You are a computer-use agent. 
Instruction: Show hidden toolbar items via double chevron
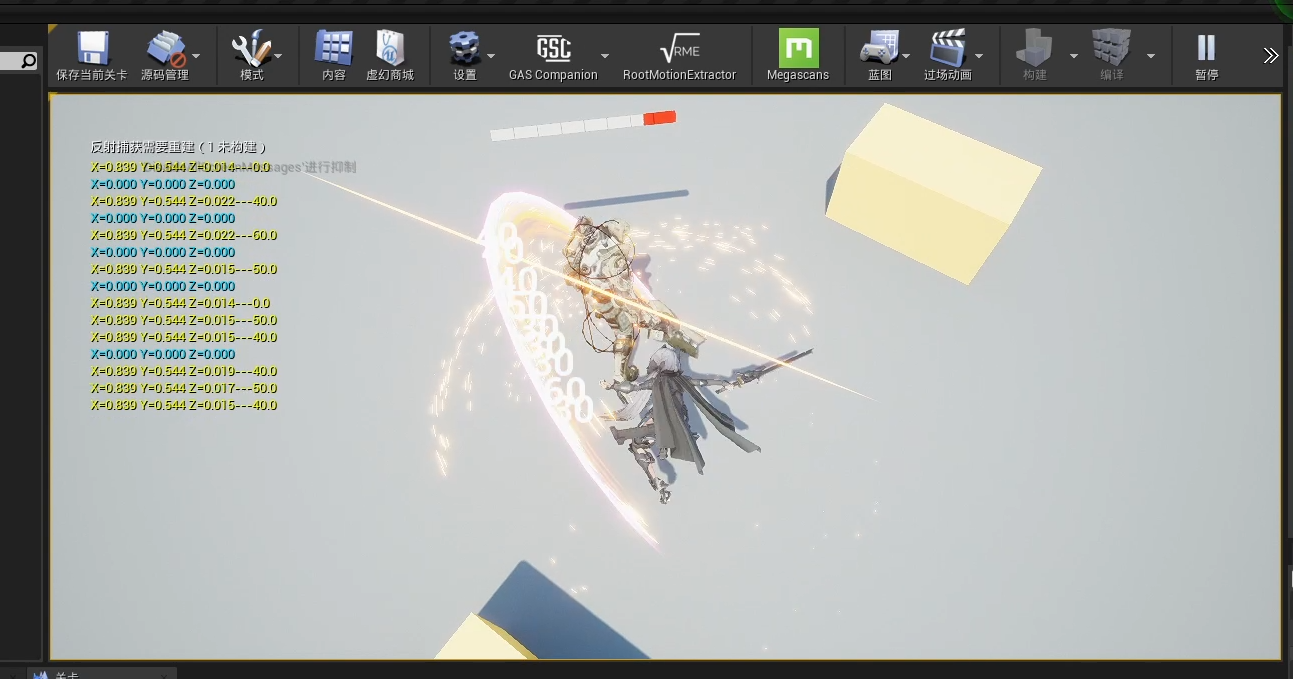(1271, 56)
